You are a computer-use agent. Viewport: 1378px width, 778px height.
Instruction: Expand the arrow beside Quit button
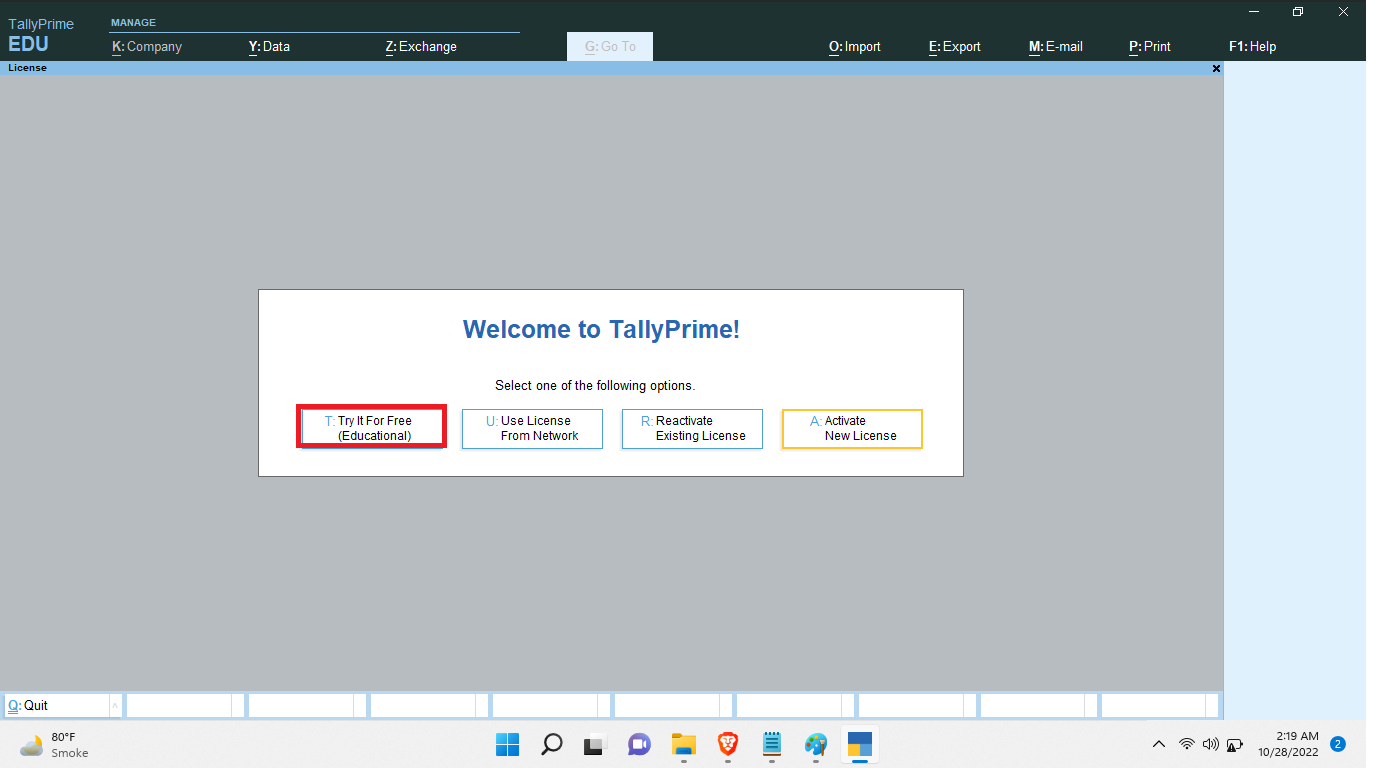pyautogui.click(x=115, y=706)
